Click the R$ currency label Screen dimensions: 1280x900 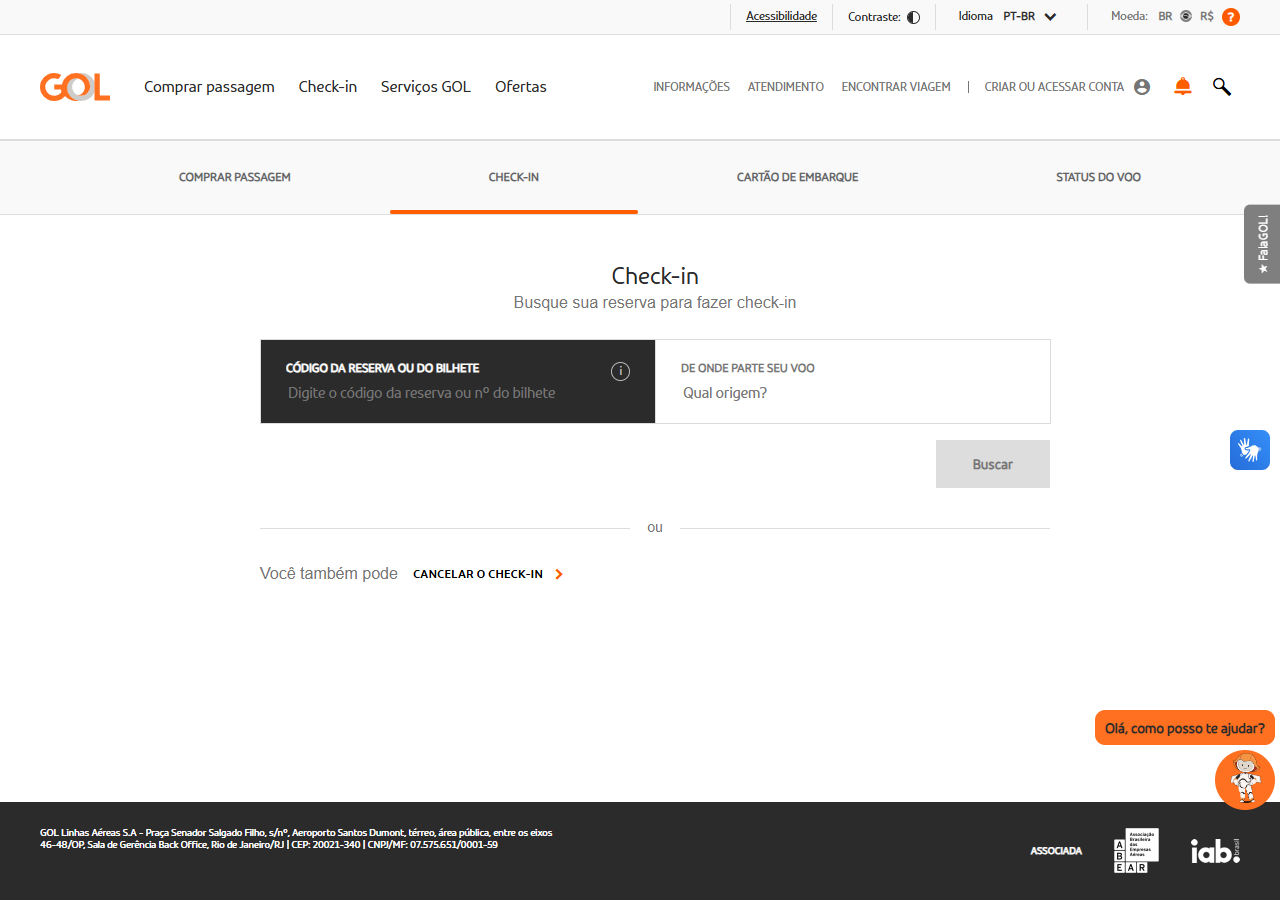[x=1207, y=16]
